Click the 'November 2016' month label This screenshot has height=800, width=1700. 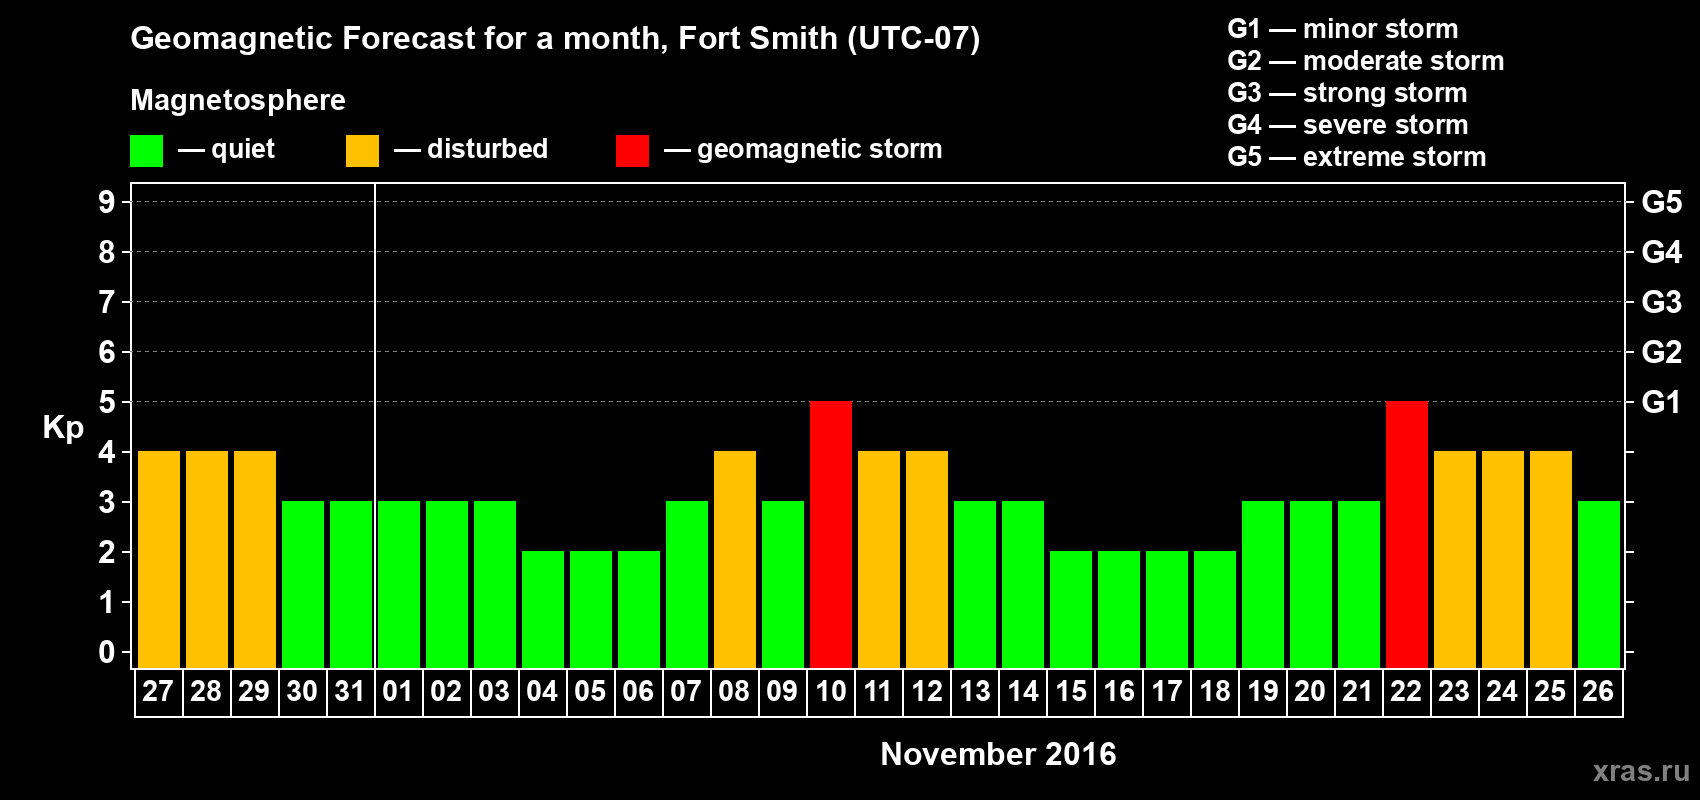[x=998, y=754]
